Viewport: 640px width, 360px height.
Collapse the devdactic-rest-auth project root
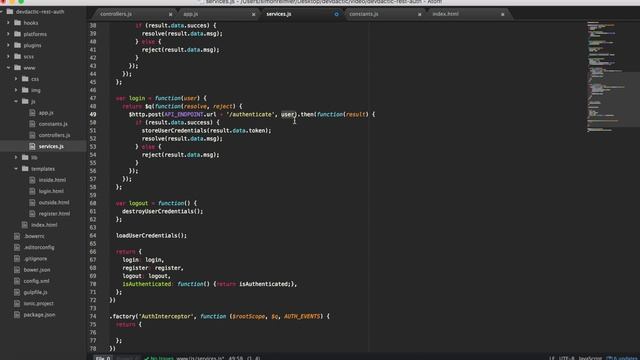[2, 12]
